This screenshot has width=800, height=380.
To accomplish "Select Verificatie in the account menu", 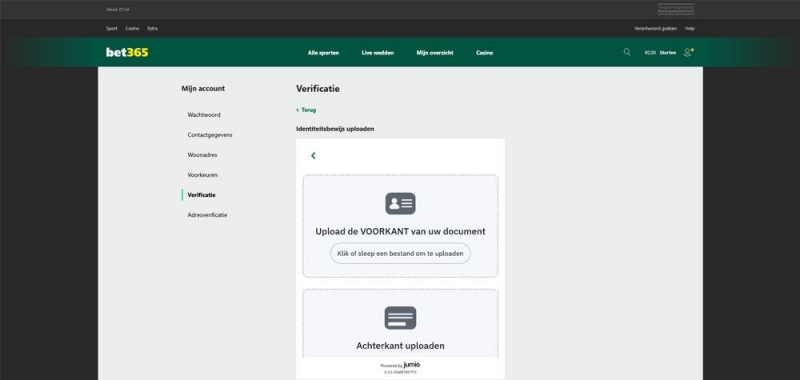I will pos(201,195).
